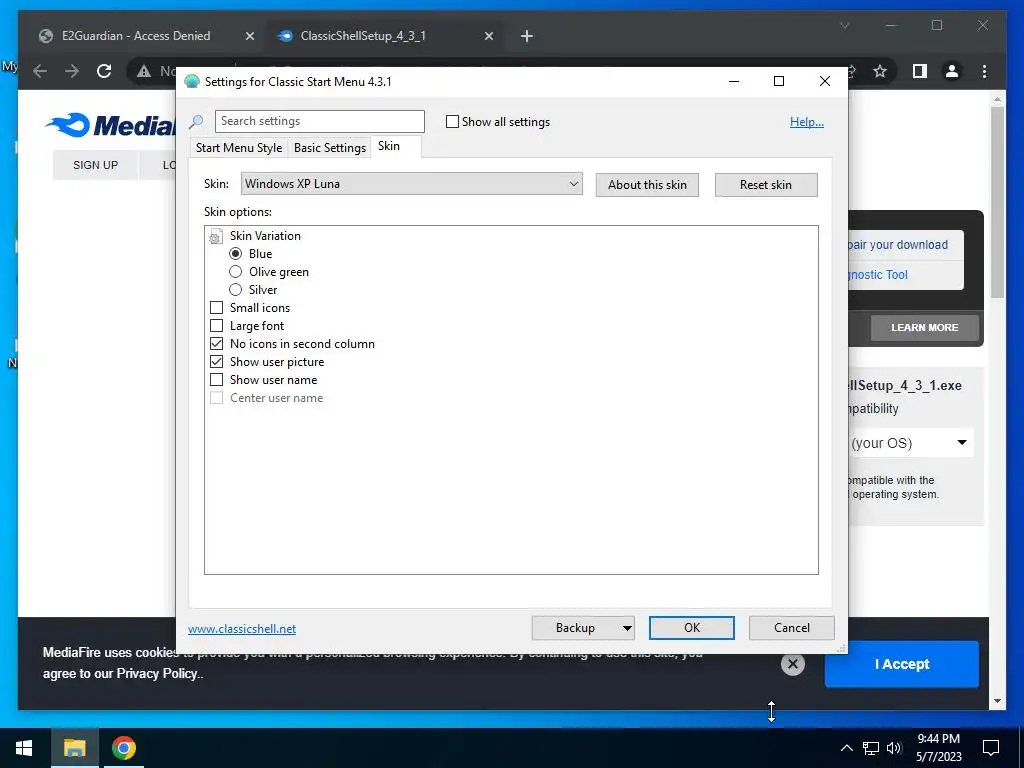Click the Diagnostic Tool link on MediaFire page

pyautogui.click(x=878, y=275)
